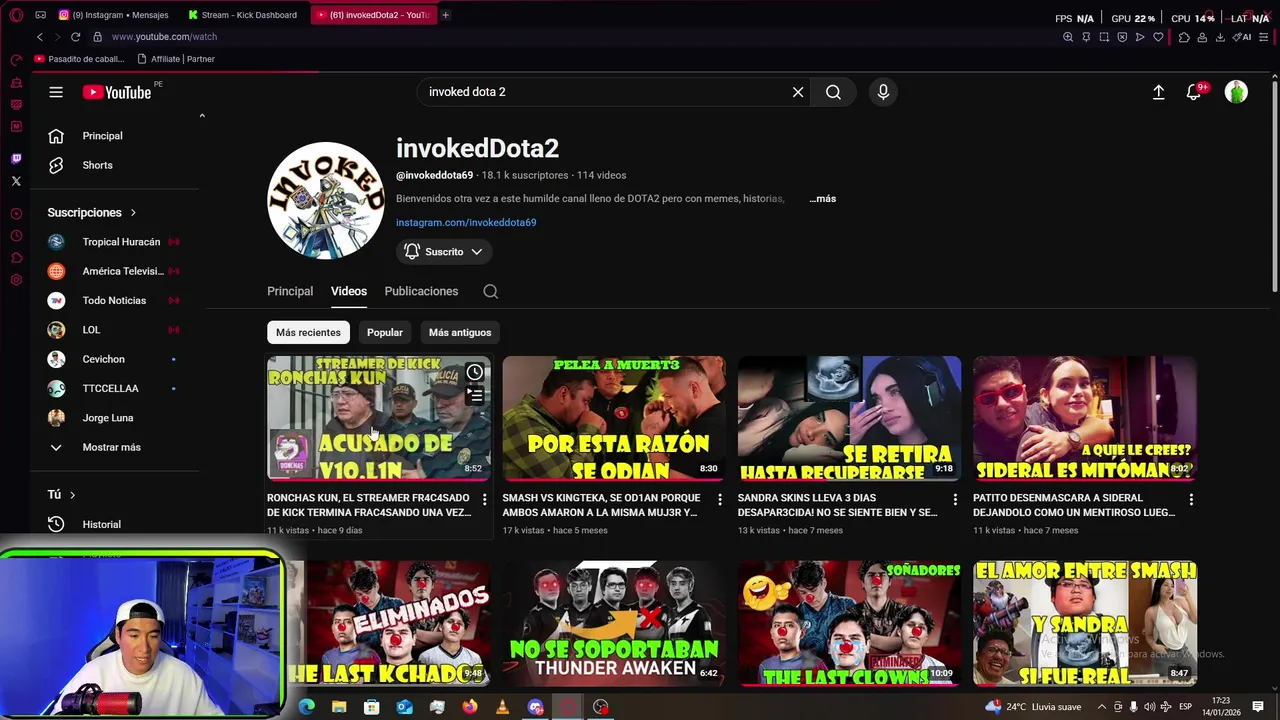The image size is (1280, 720).
Task: Open the browser downloads icon
Action: click(1220, 37)
